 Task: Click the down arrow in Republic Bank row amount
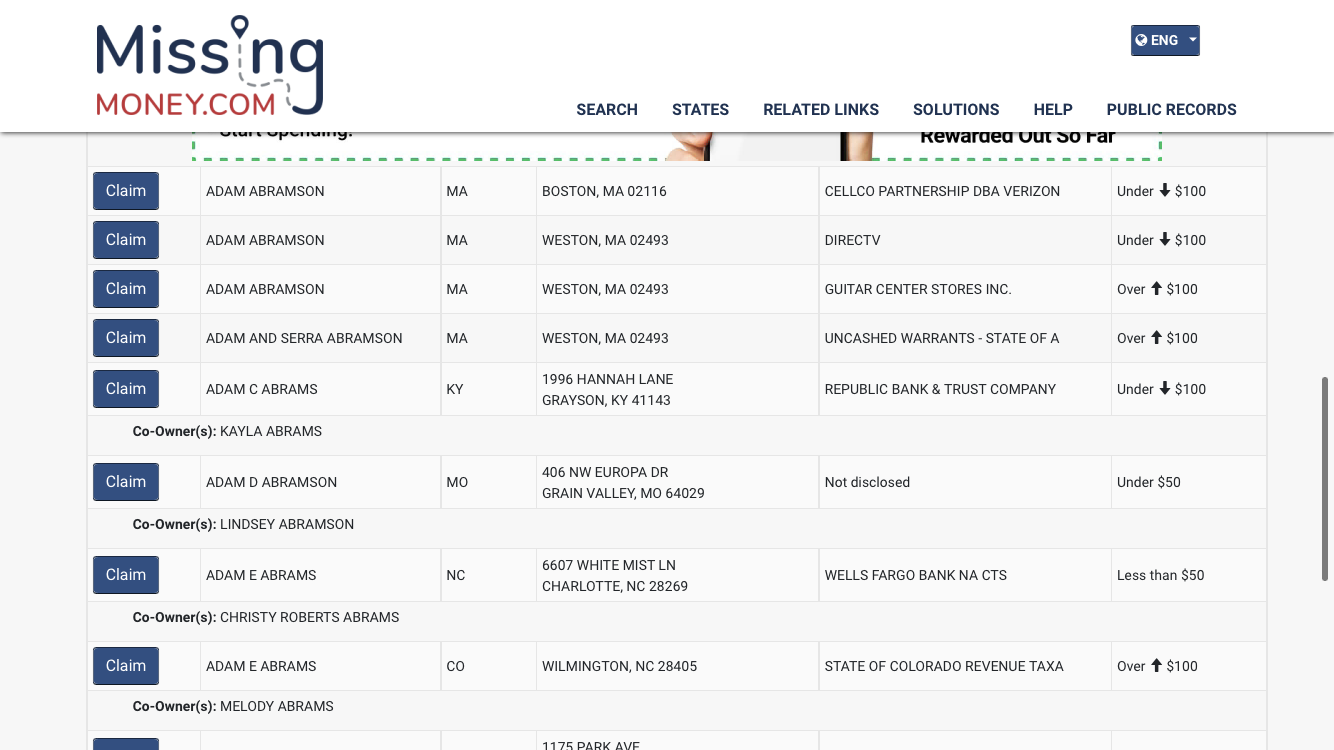(x=1164, y=388)
